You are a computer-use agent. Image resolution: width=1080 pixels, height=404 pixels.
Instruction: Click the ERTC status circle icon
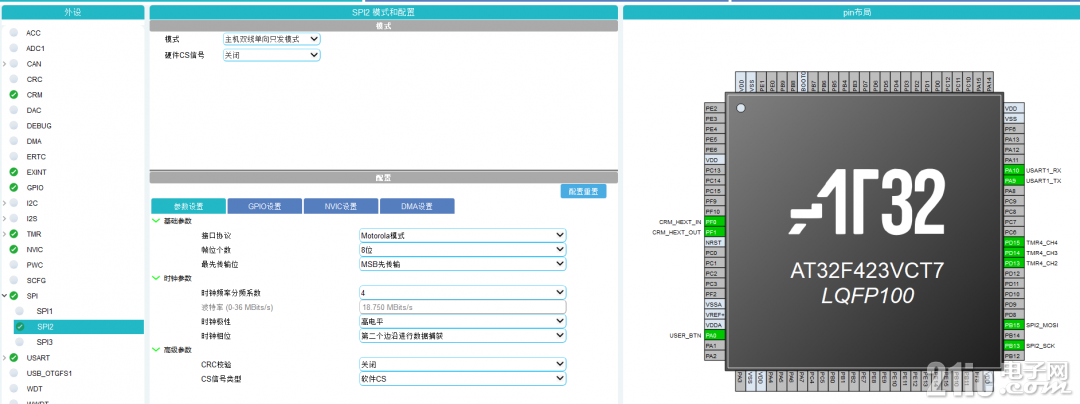point(14,156)
